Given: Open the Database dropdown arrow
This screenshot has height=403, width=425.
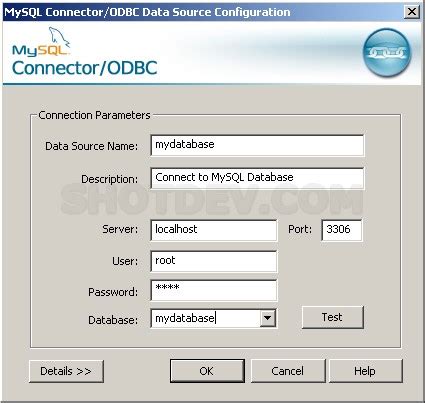Looking at the screenshot, I should click(x=267, y=318).
